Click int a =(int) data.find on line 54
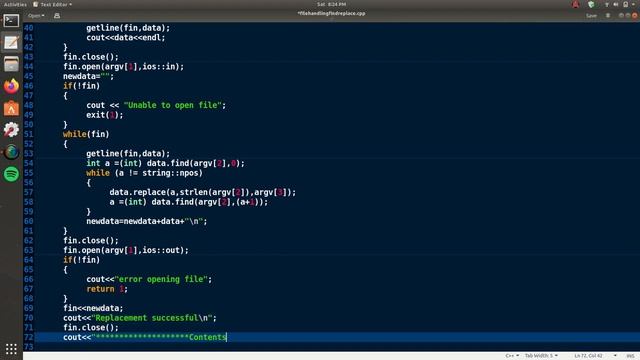The width and height of the screenshot is (640, 360). [x=165, y=163]
